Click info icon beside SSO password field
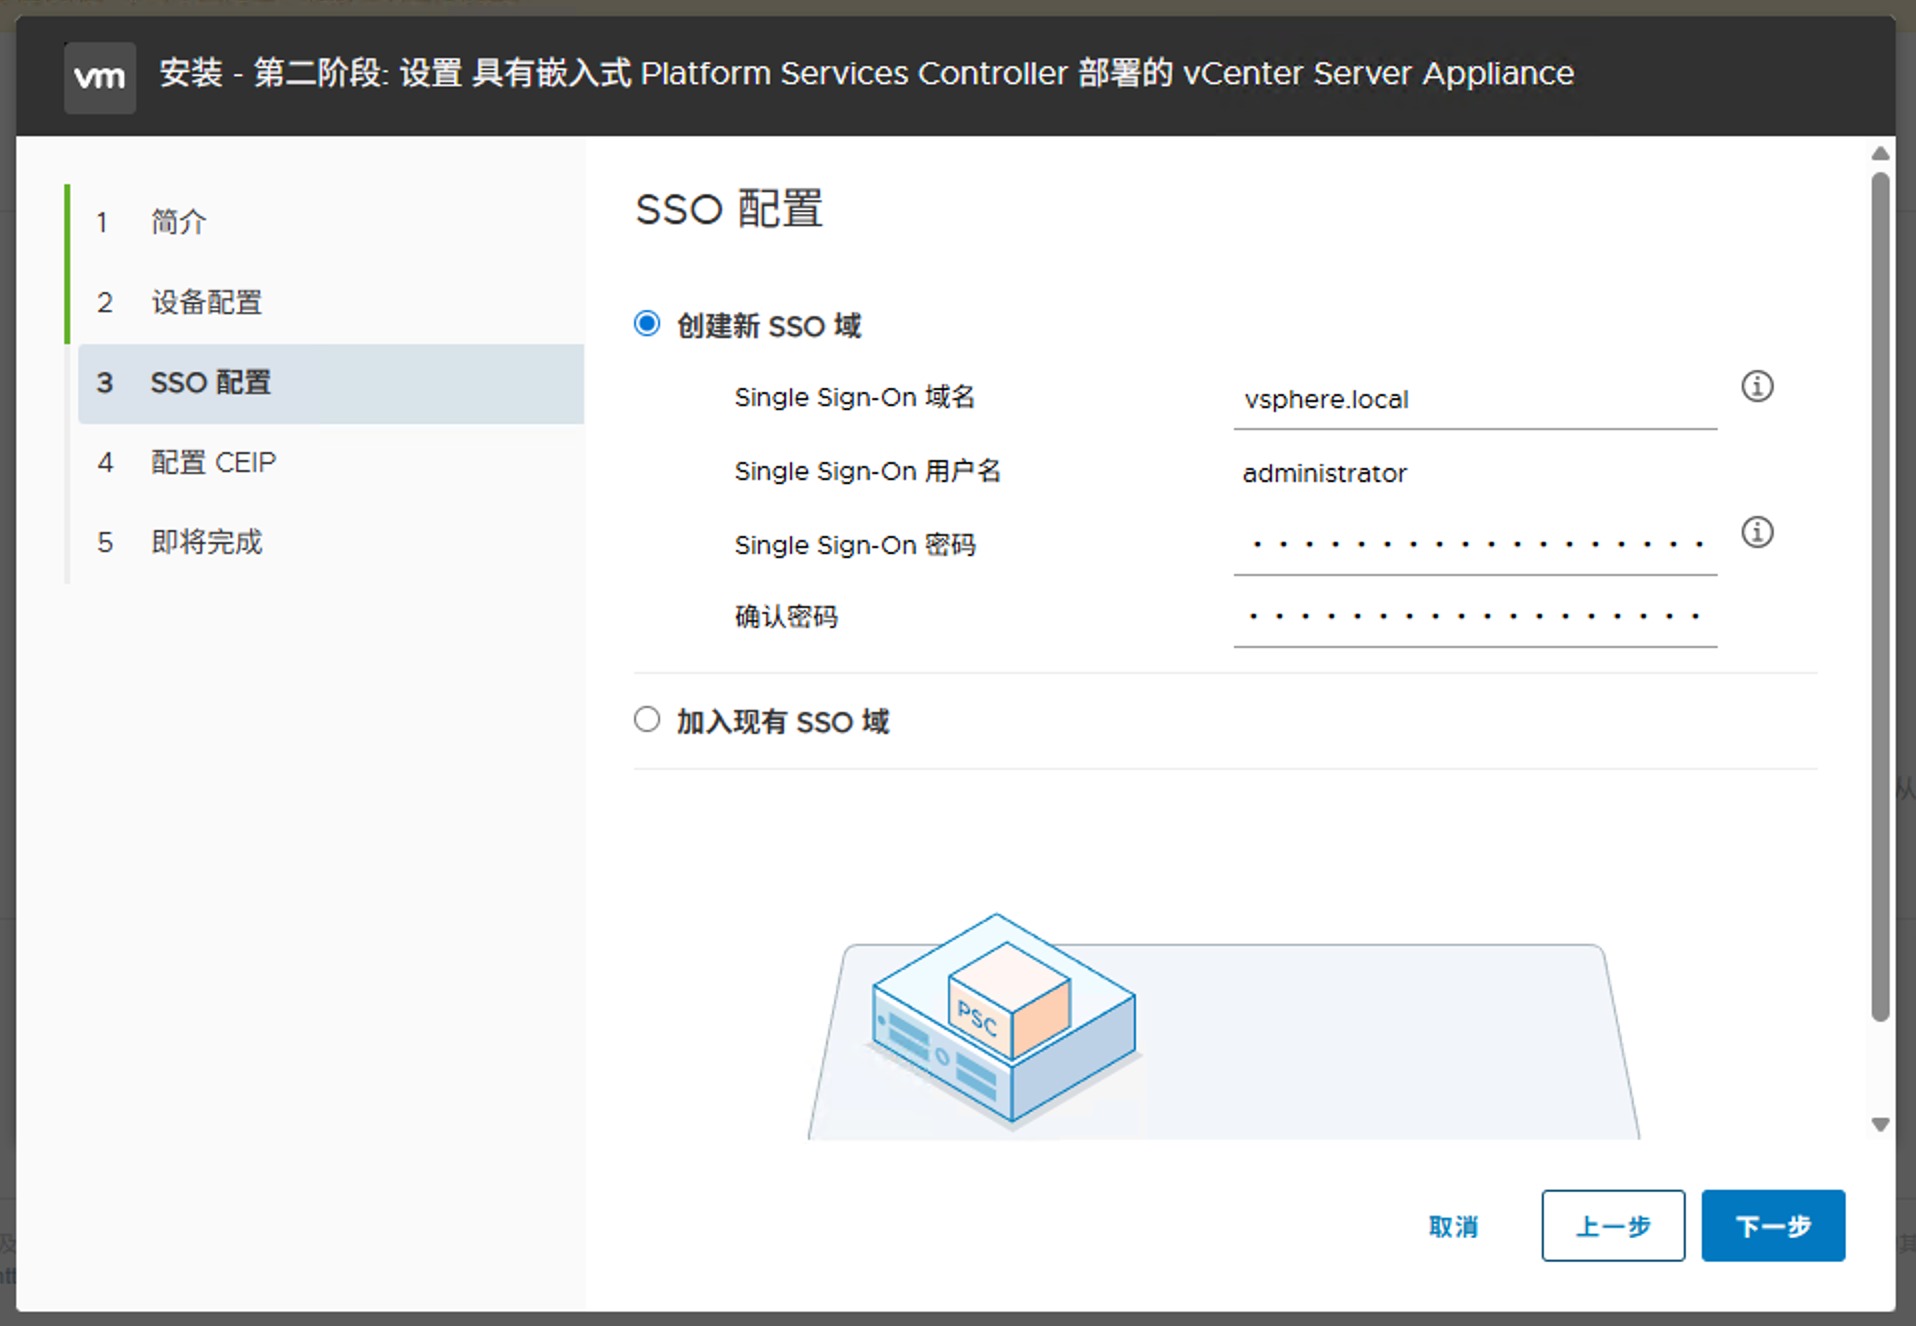The height and width of the screenshot is (1326, 1916). 1757,532
